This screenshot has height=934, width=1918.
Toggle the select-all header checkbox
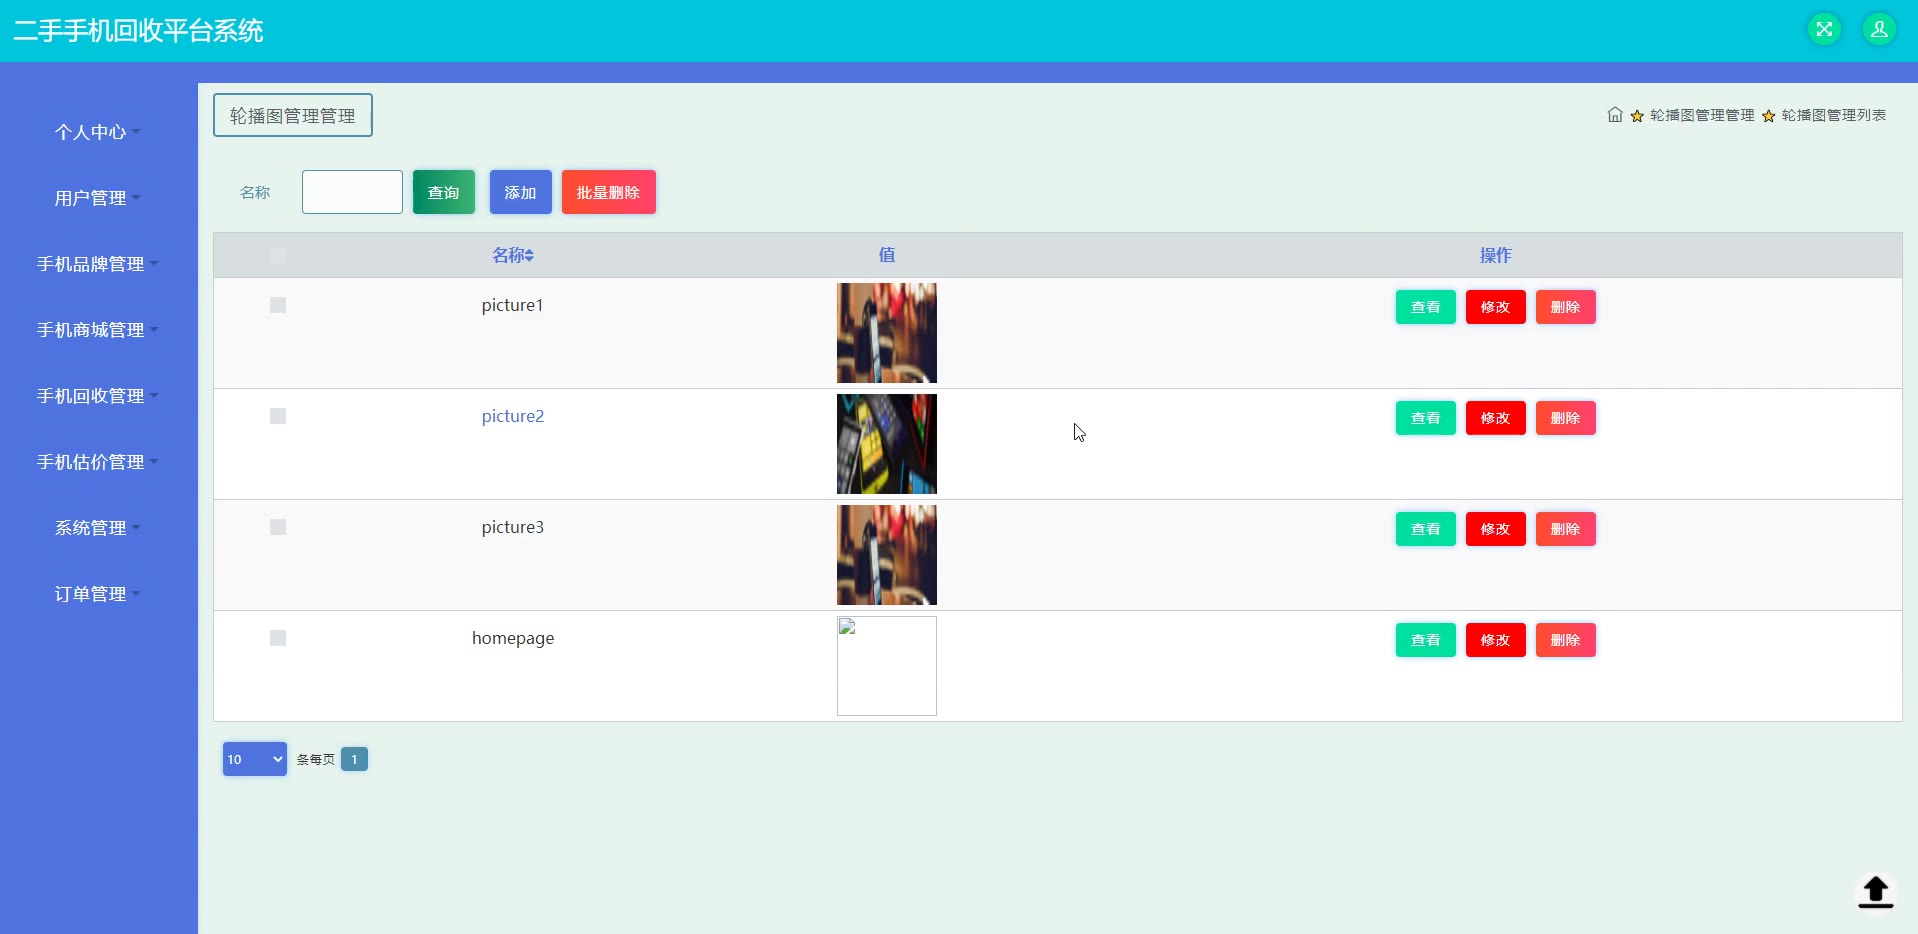(x=278, y=255)
